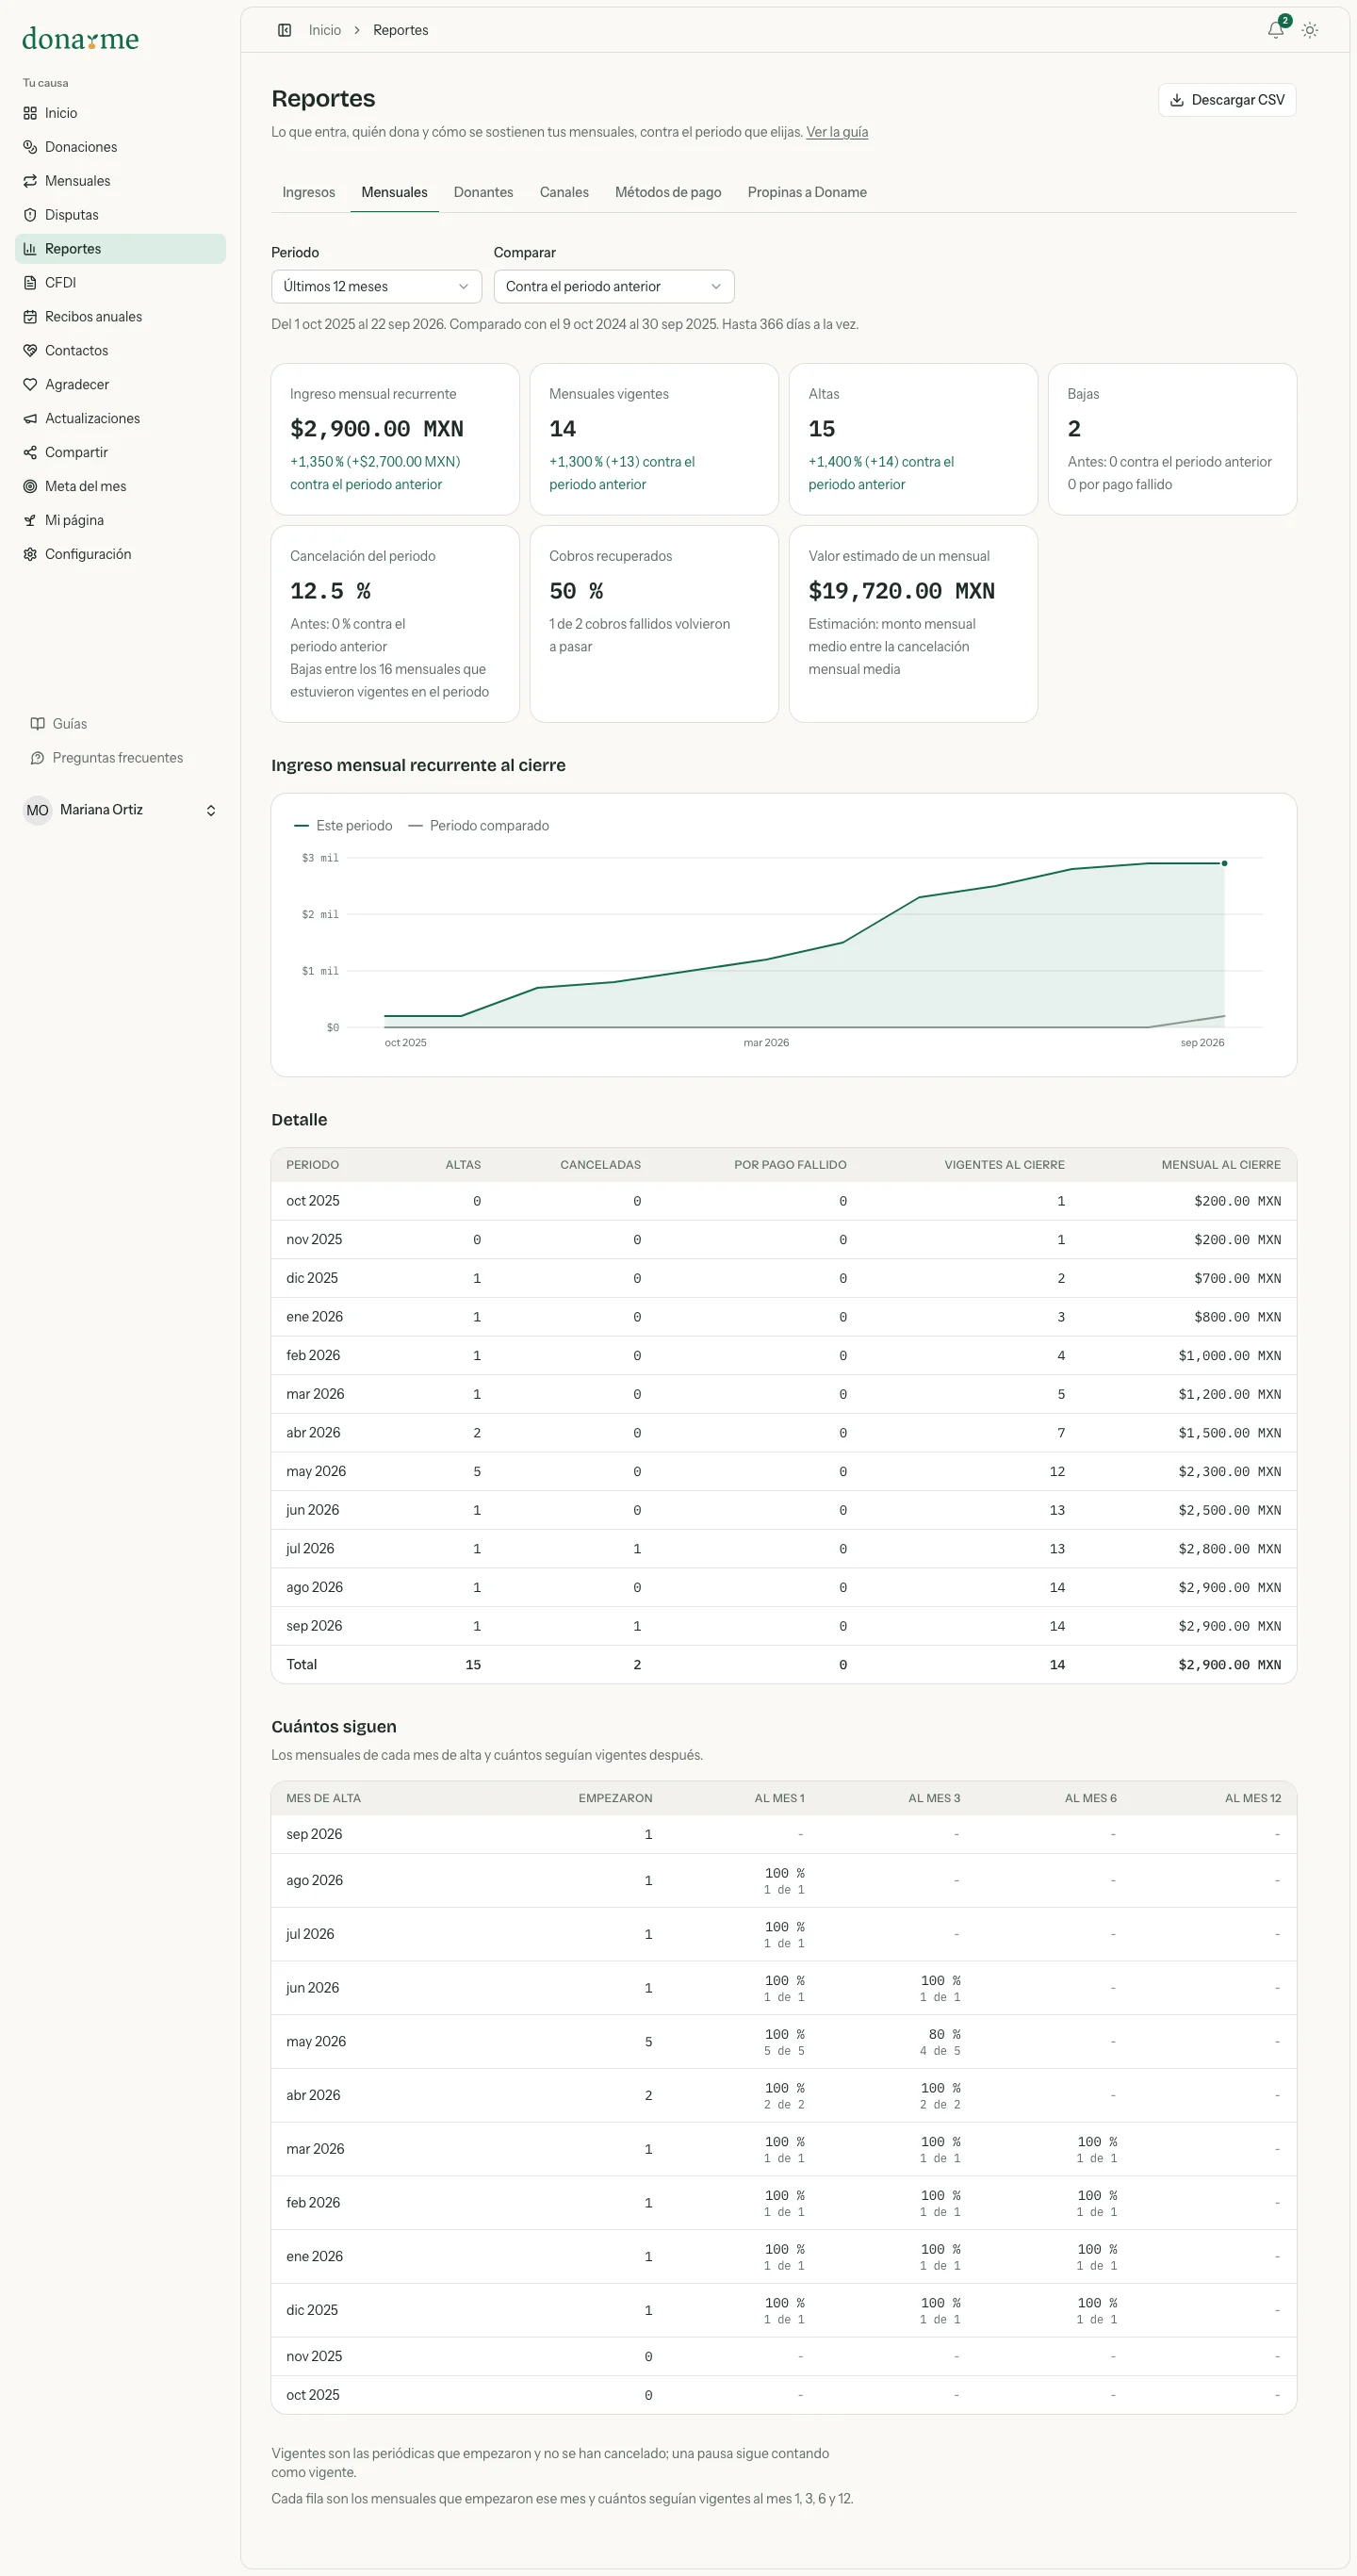
Task: Open Configuración gear icon
Action: pos(30,555)
